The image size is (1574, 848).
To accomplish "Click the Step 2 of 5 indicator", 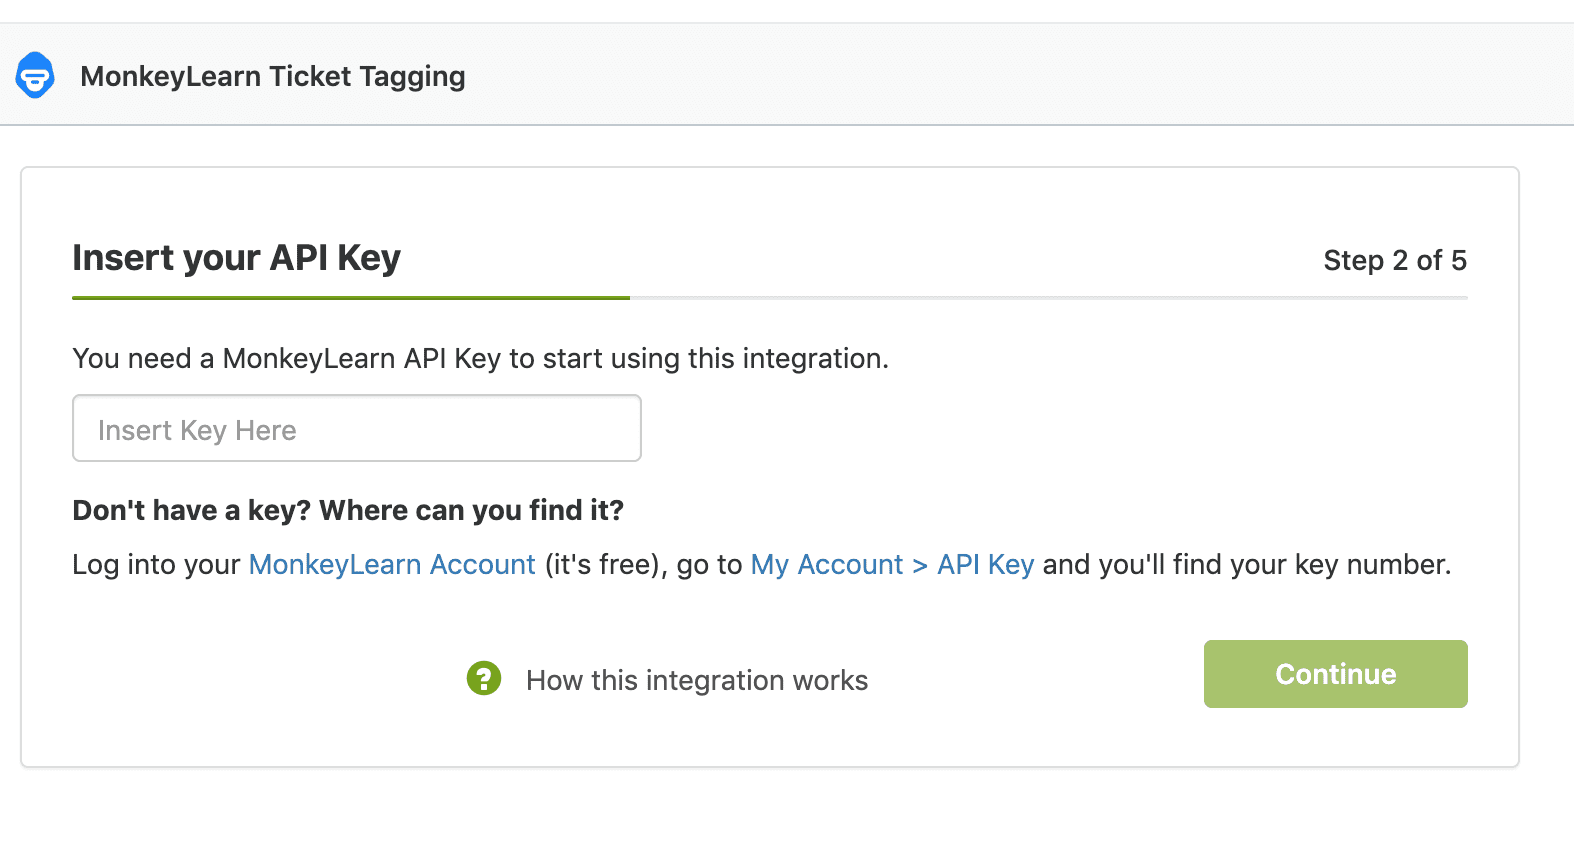I will pos(1394,261).
